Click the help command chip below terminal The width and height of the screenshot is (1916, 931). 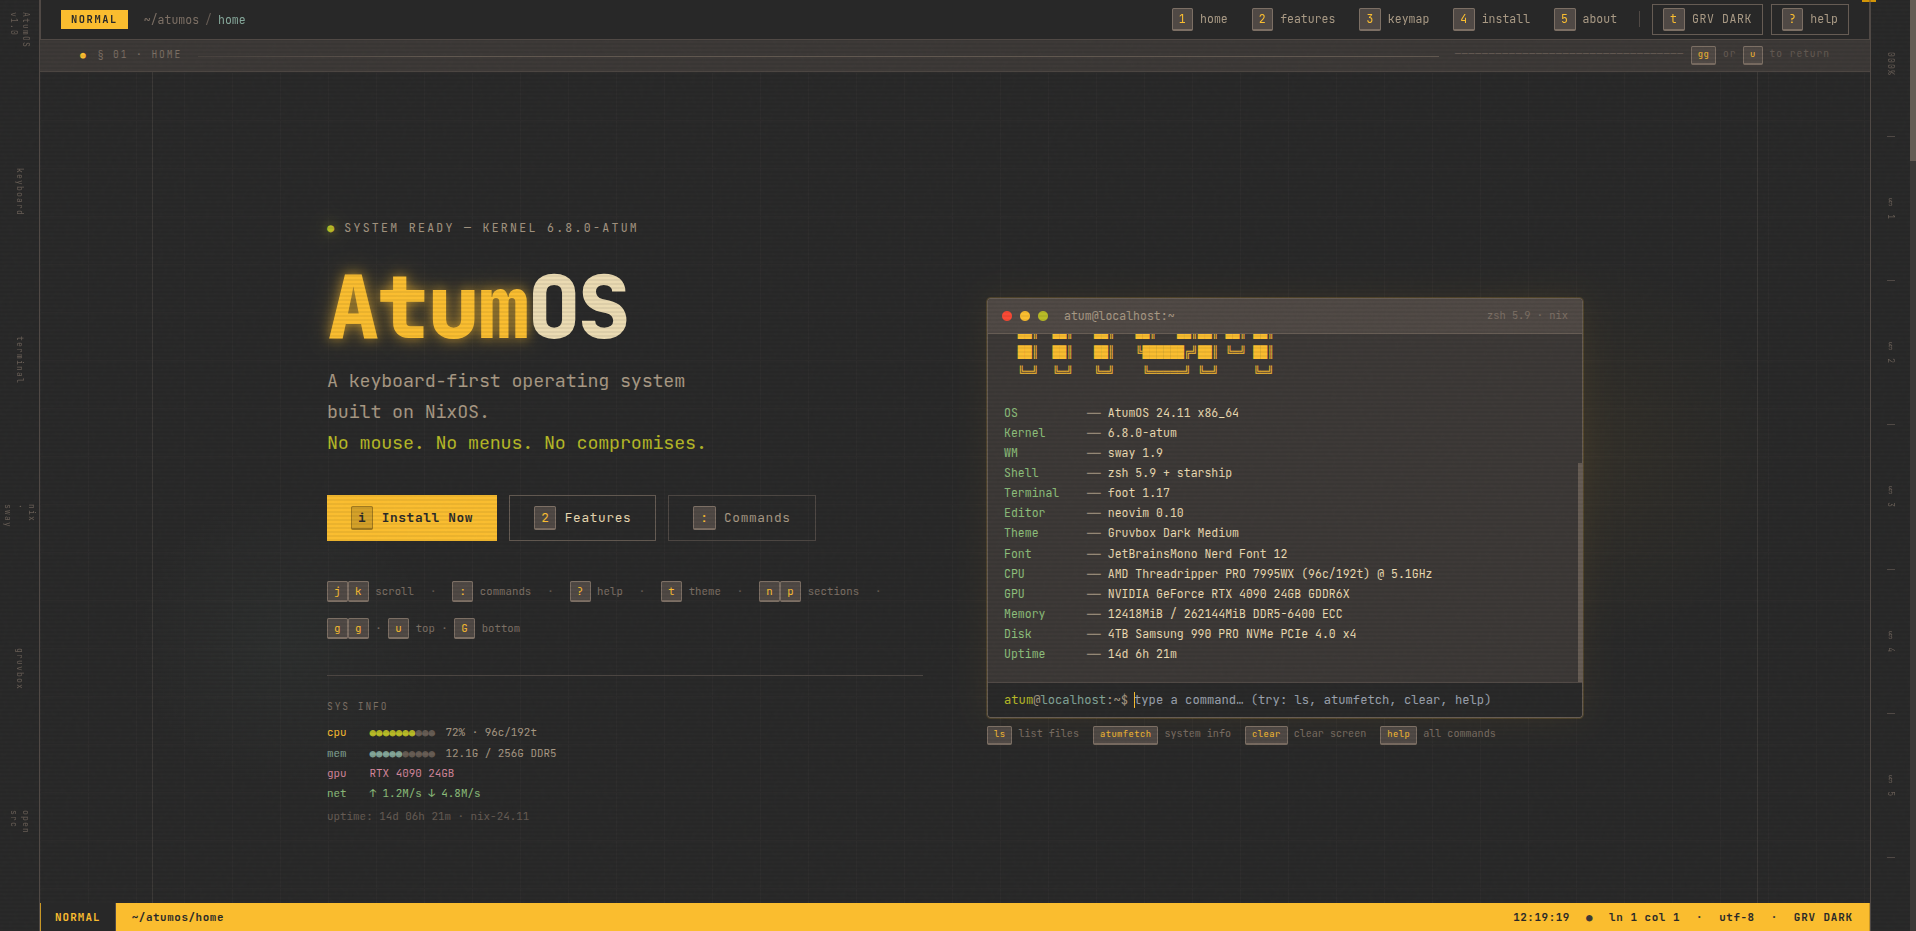[x=1398, y=735]
